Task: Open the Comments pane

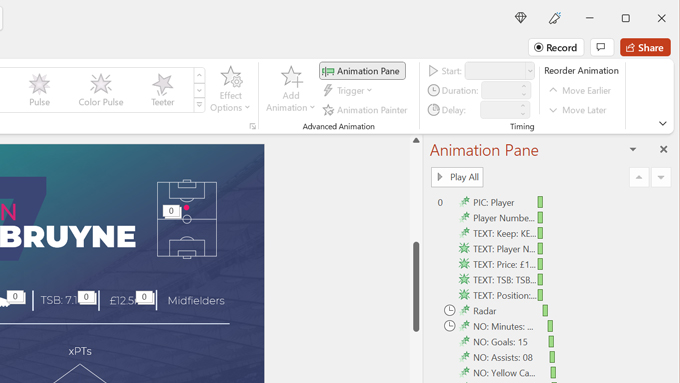Action: (602, 47)
